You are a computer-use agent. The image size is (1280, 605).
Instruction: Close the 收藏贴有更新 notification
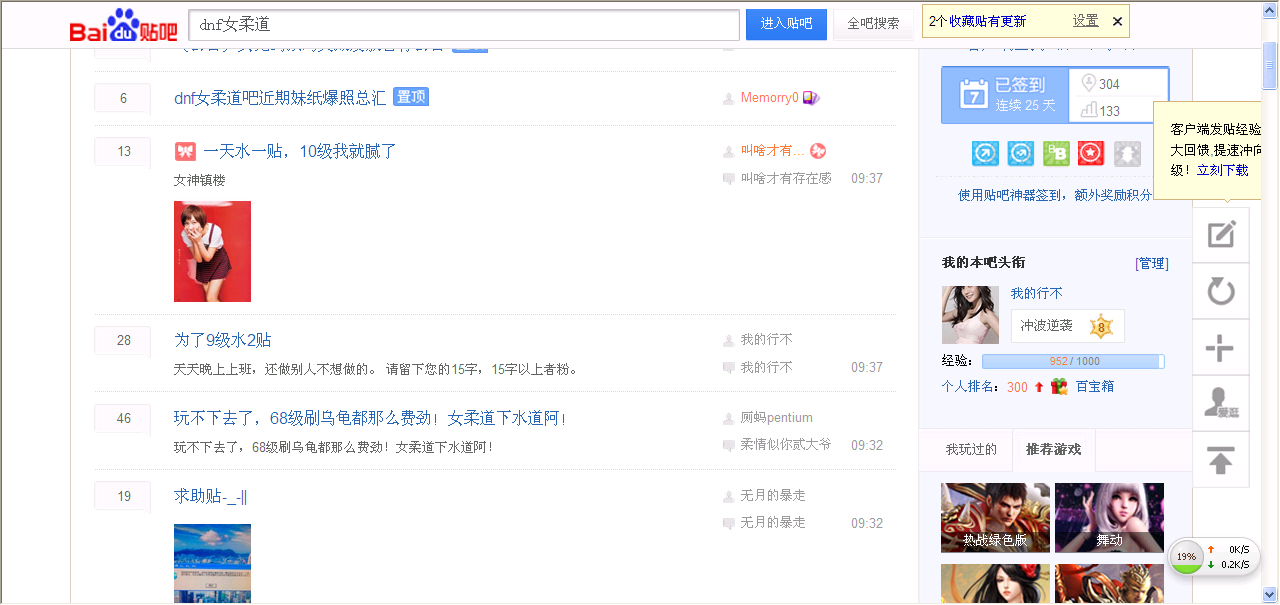tap(1117, 21)
